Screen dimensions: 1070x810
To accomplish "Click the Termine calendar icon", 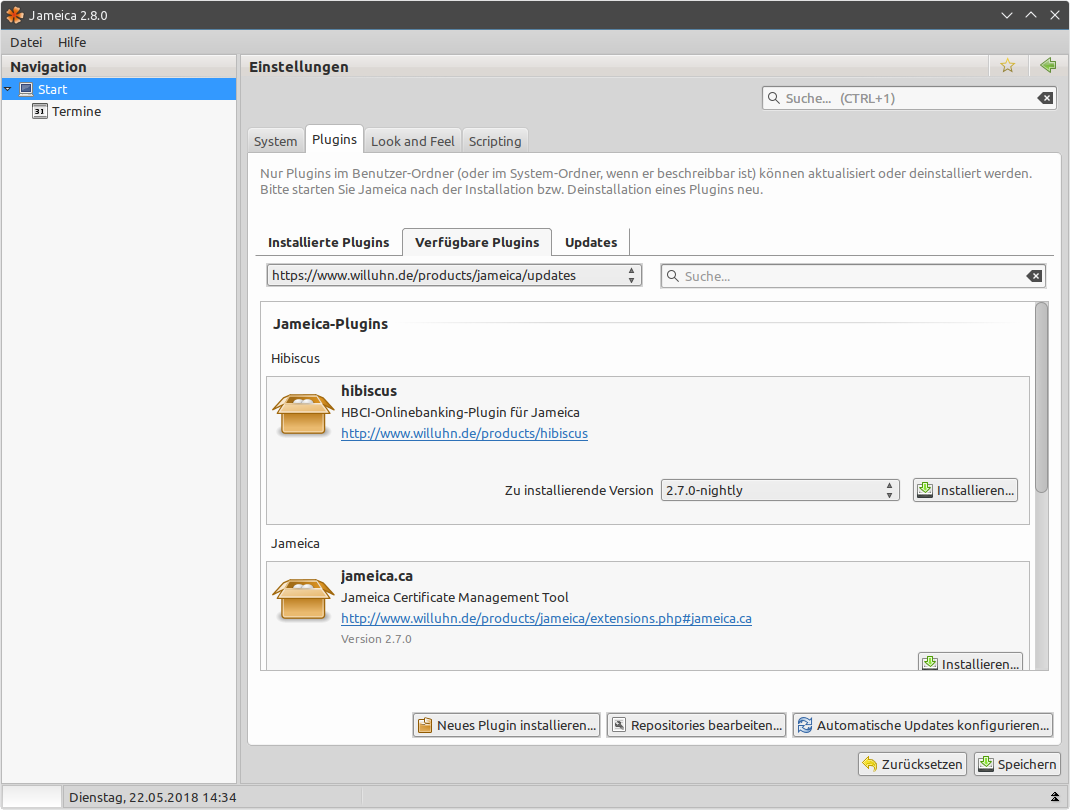I will [40, 111].
